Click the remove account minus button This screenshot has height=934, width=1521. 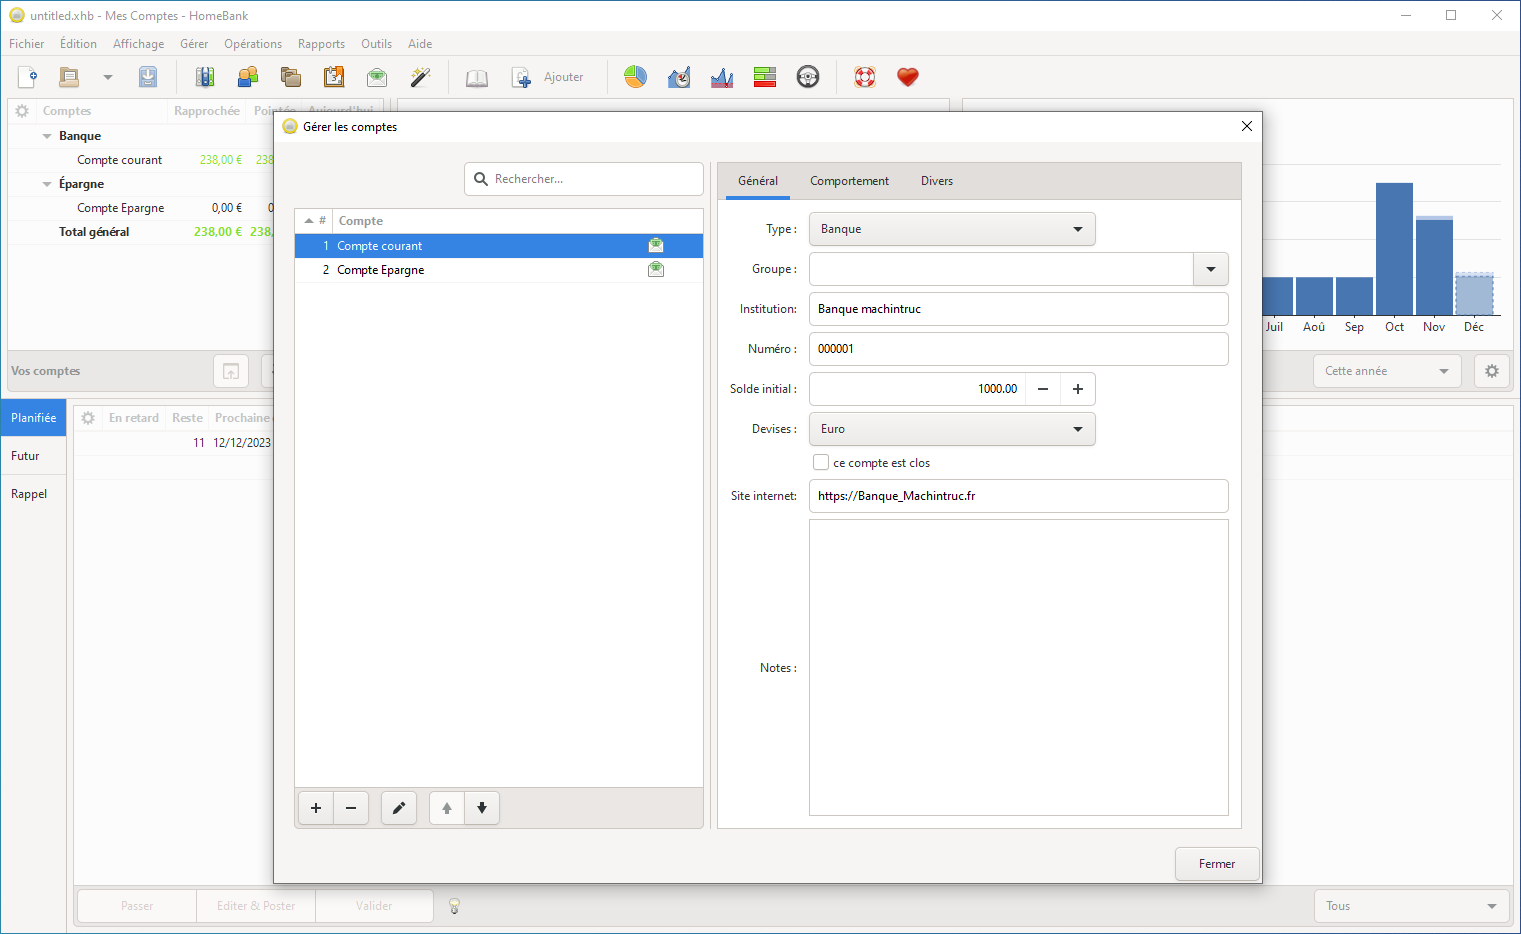click(351, 808)
